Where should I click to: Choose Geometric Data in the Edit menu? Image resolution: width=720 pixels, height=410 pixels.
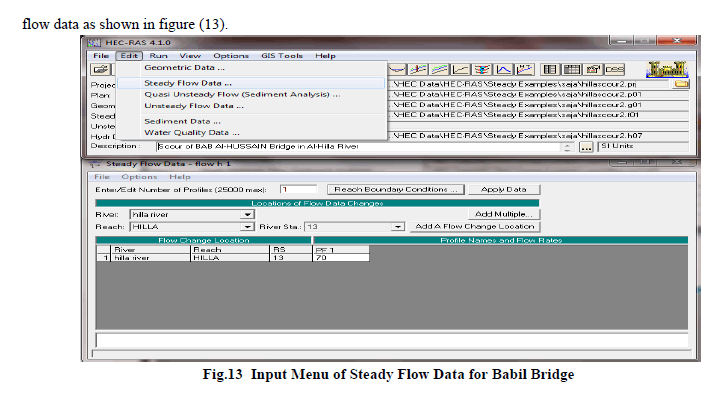point(184,68)
